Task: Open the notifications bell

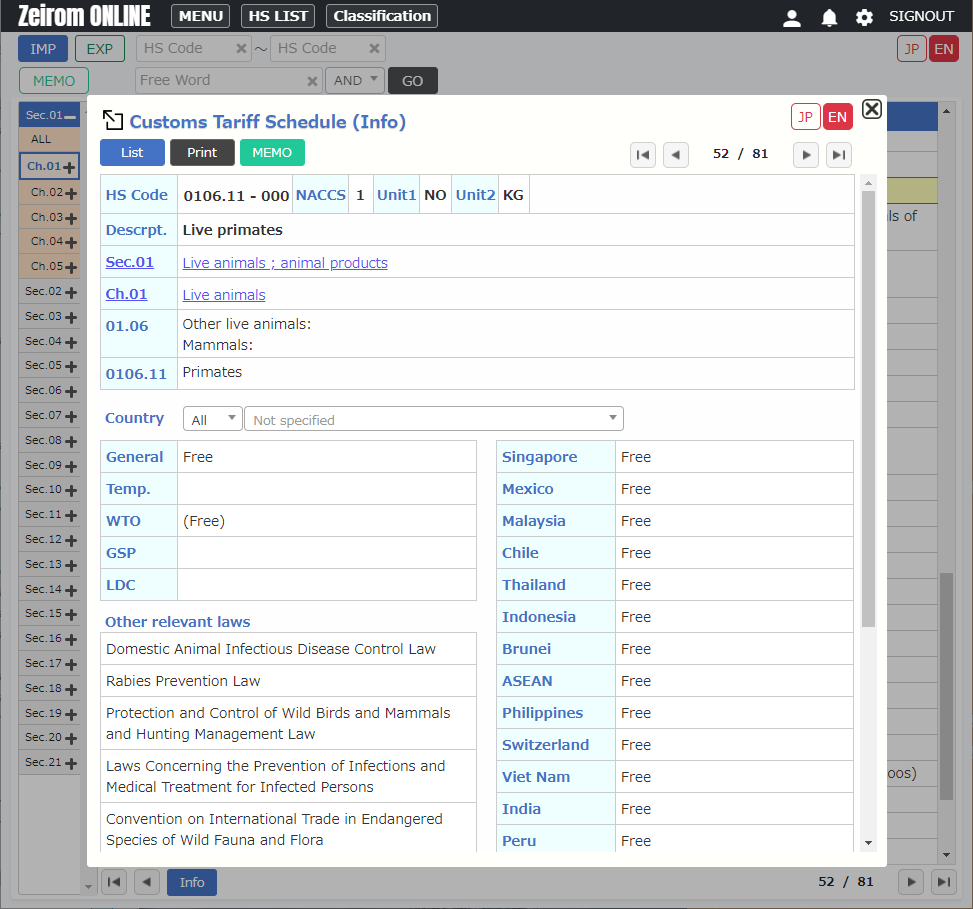Action: pos(829,17)
